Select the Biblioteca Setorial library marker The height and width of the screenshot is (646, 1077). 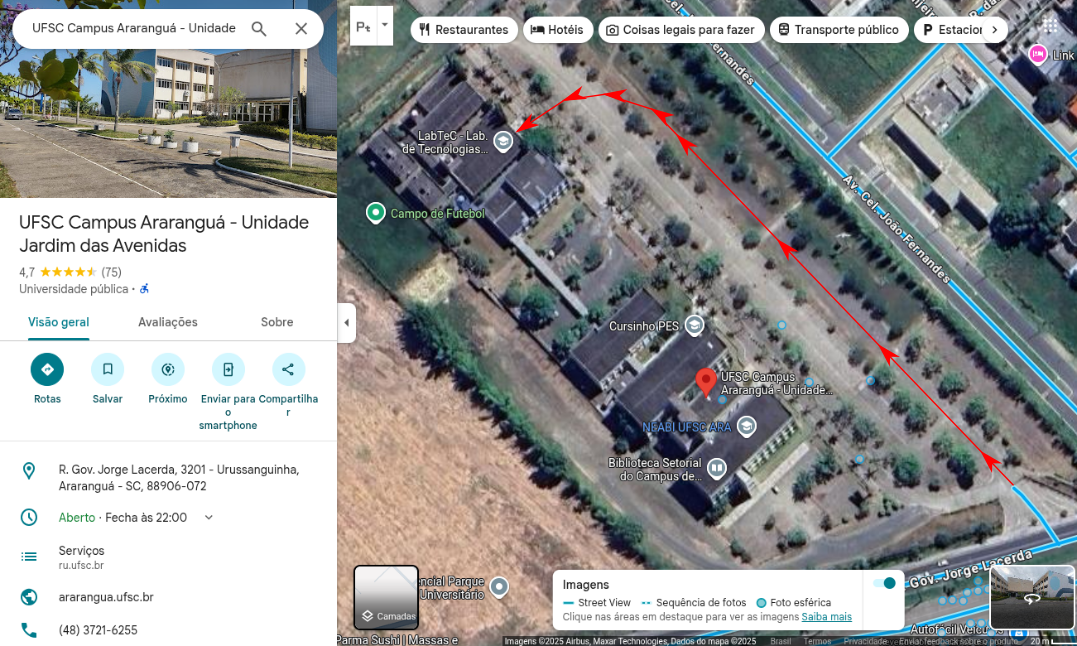(x=716, y=468)
